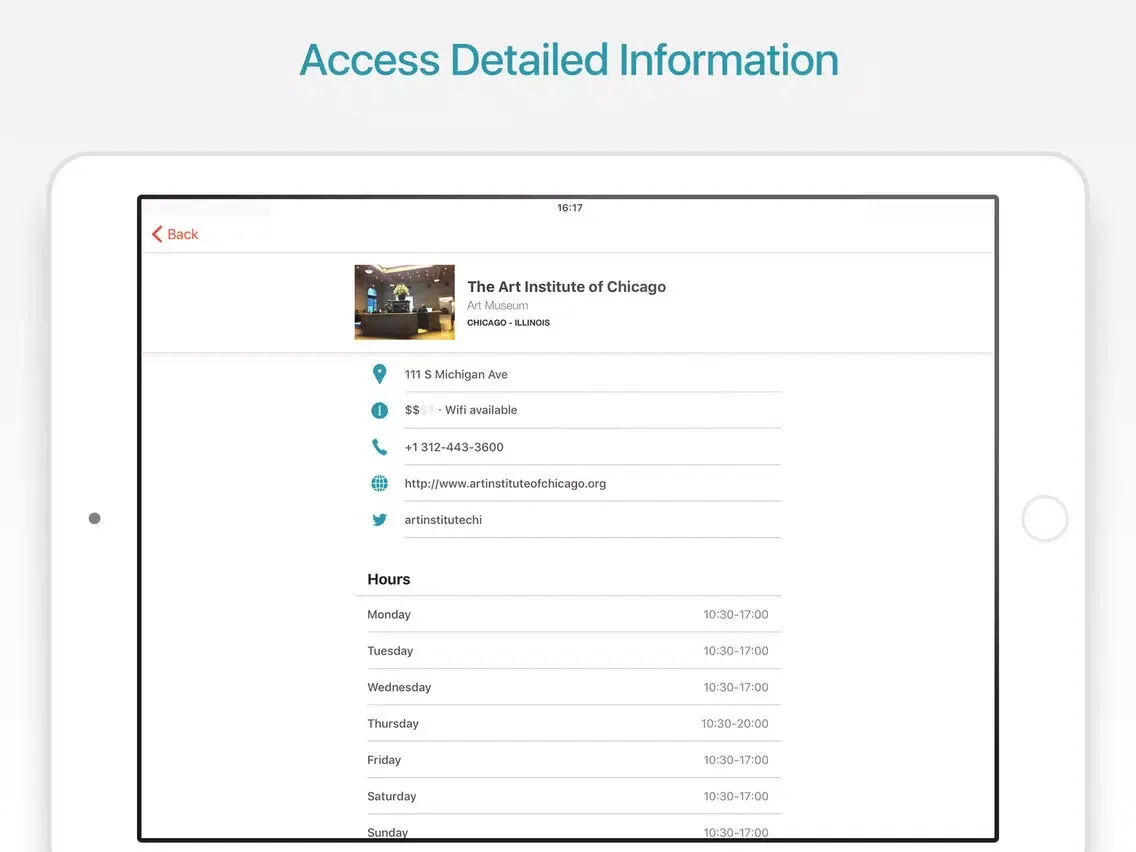This screenshot has width=1136, height=852.
Task: Click the CHICAGO - ILLINOIS label
Action: tap(508, 322)
